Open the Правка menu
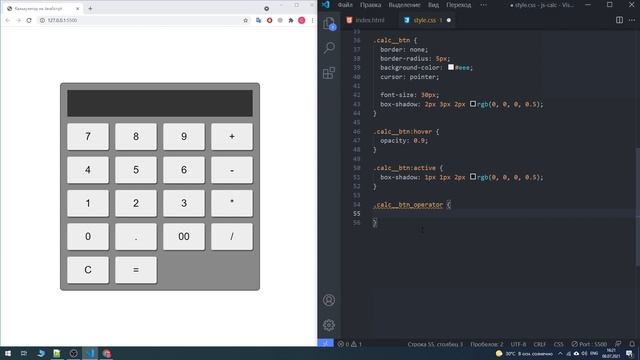The height and width of the screenshot is (360, 640). [370, 5]
